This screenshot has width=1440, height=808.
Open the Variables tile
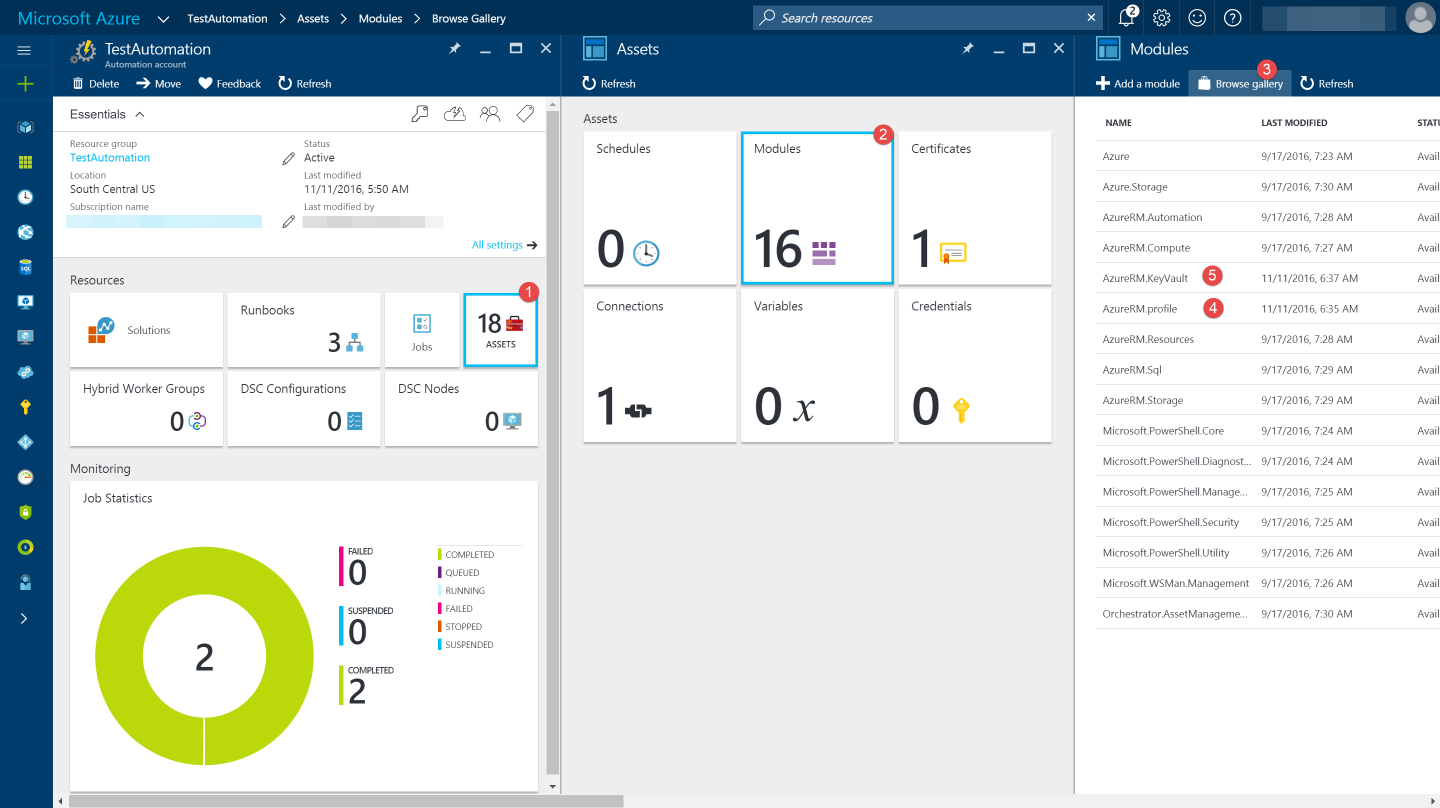pyautogui.click(x=817, y=366)
